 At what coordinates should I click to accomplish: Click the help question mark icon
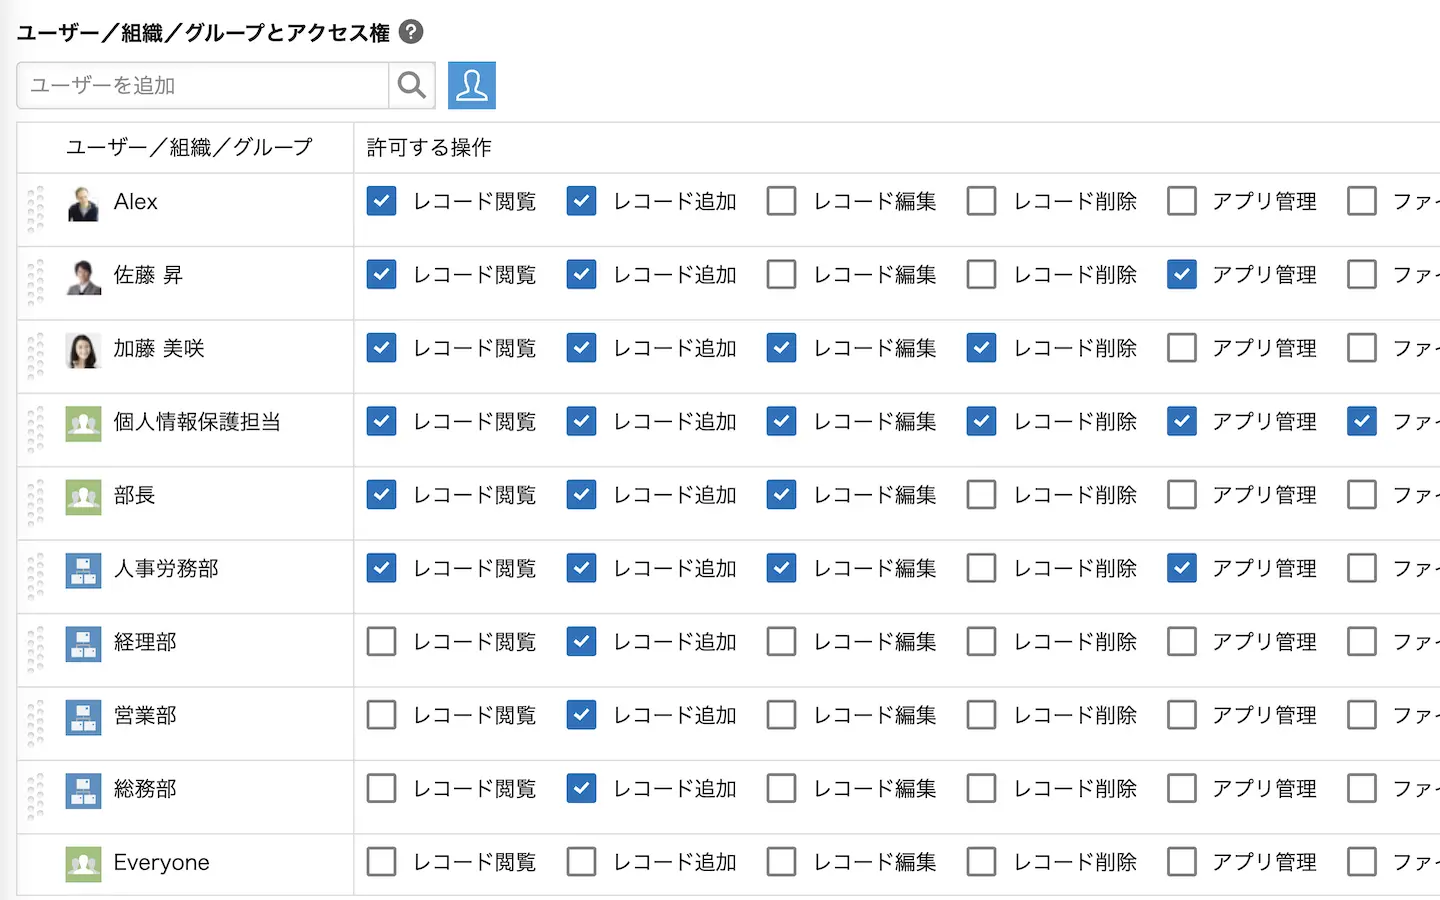point(411,32)
